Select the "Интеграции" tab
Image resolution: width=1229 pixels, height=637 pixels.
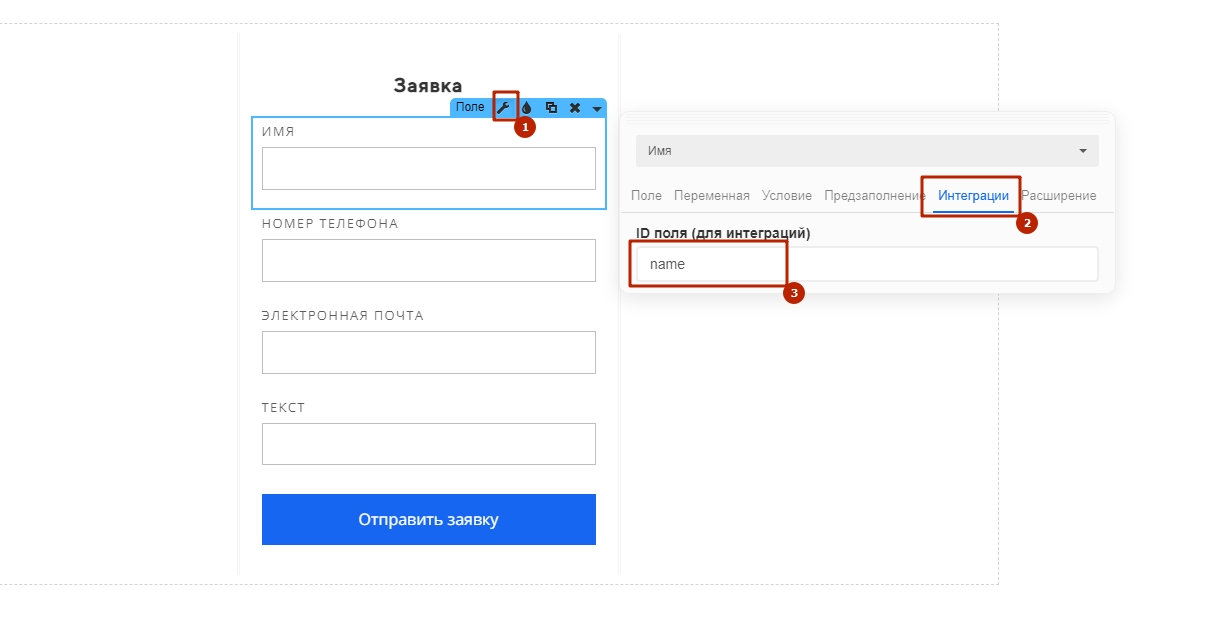click(x=973, y=196)
